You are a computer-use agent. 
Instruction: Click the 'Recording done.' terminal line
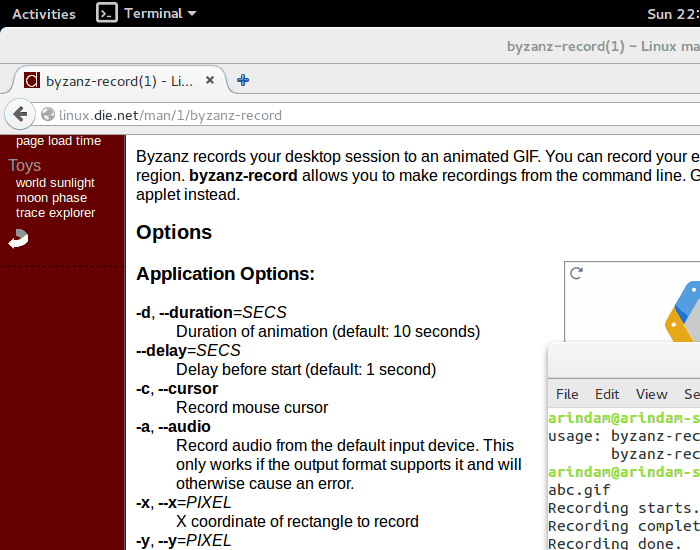(x=615, y=543)
